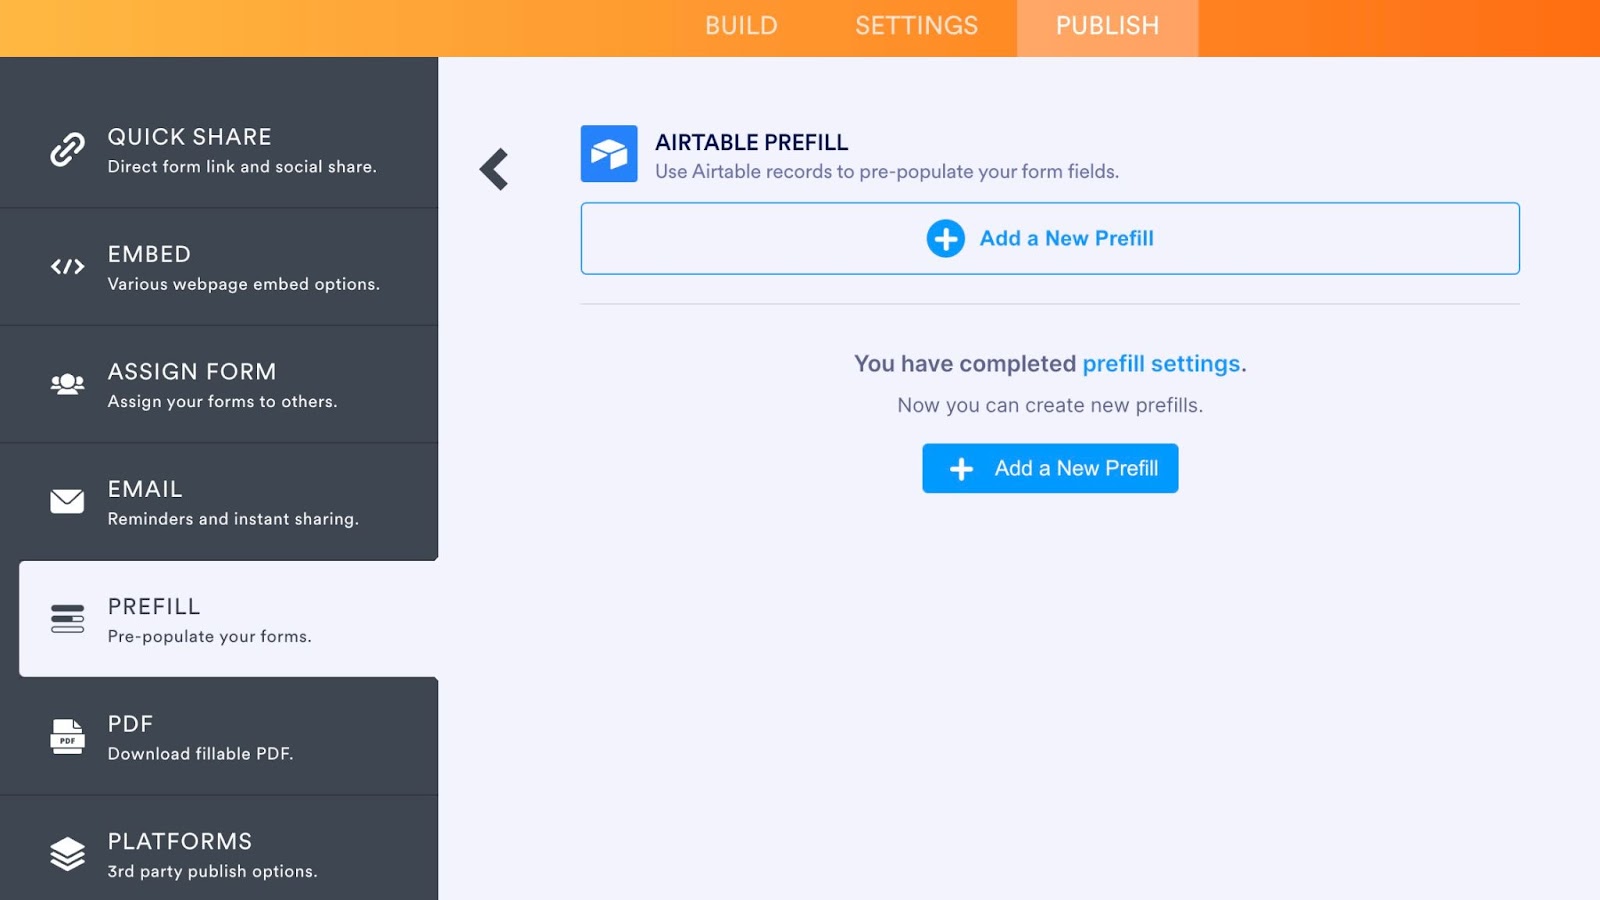Click the plus icon on blue Add a New Prefill button
The image size is (1600, 900).
click(961, 469)
